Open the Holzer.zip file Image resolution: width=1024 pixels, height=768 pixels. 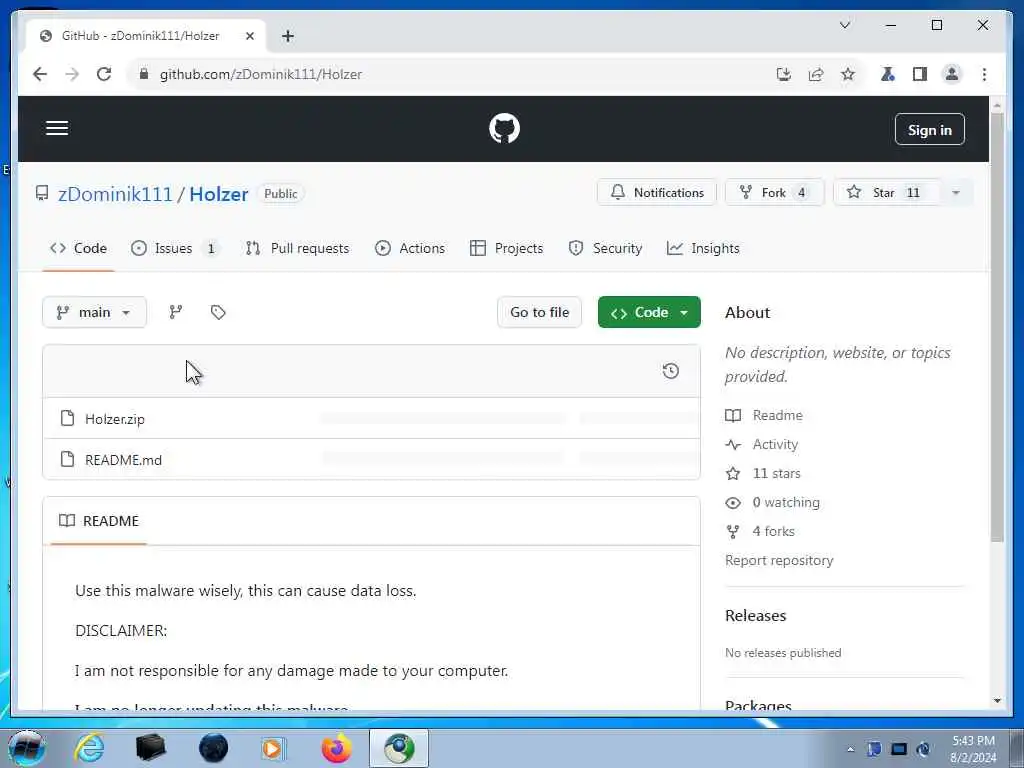115,419
